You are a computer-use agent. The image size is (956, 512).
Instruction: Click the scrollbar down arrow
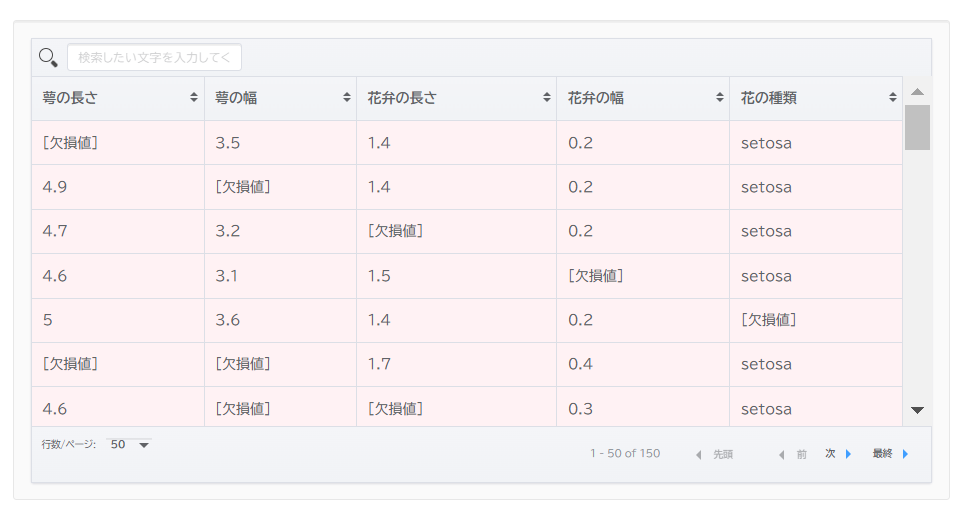click(917, 410)
